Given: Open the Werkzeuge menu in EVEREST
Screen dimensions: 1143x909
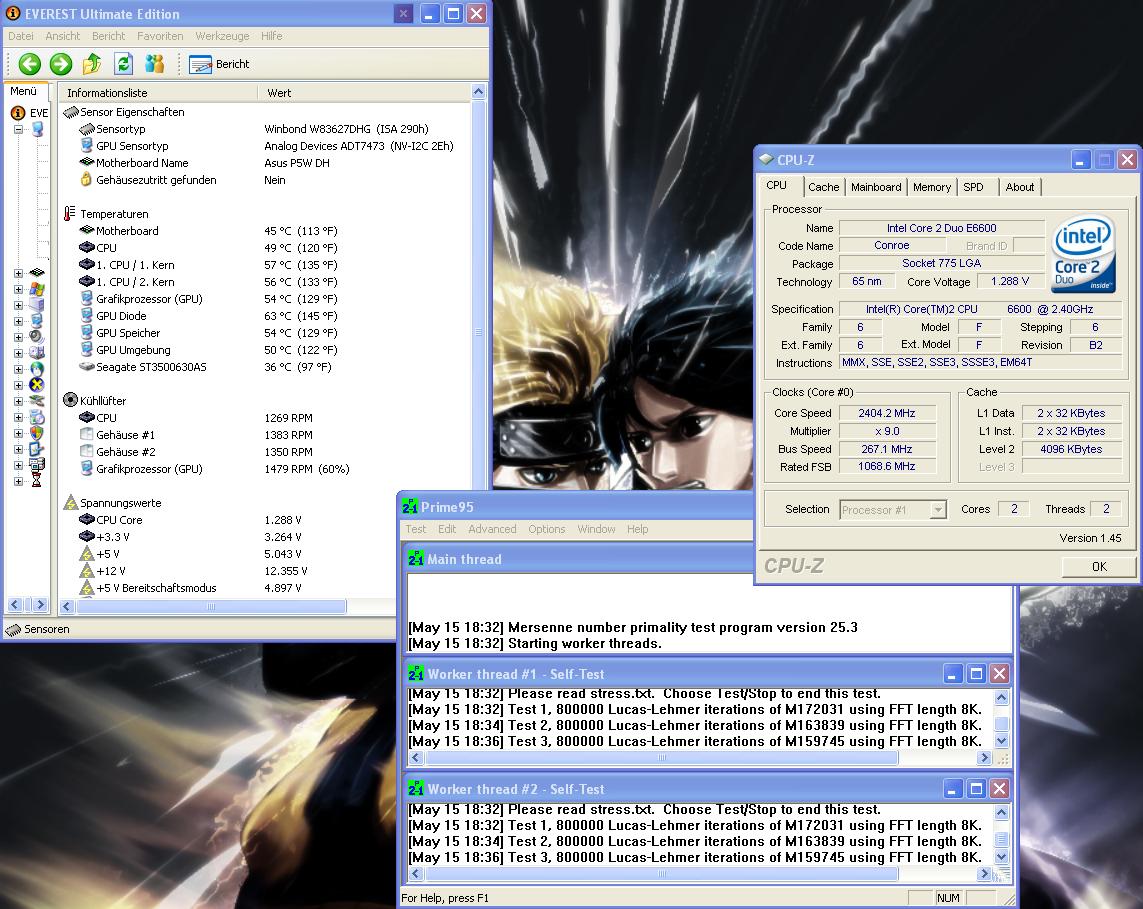Looking at the screenshot, I should point(222,36).
